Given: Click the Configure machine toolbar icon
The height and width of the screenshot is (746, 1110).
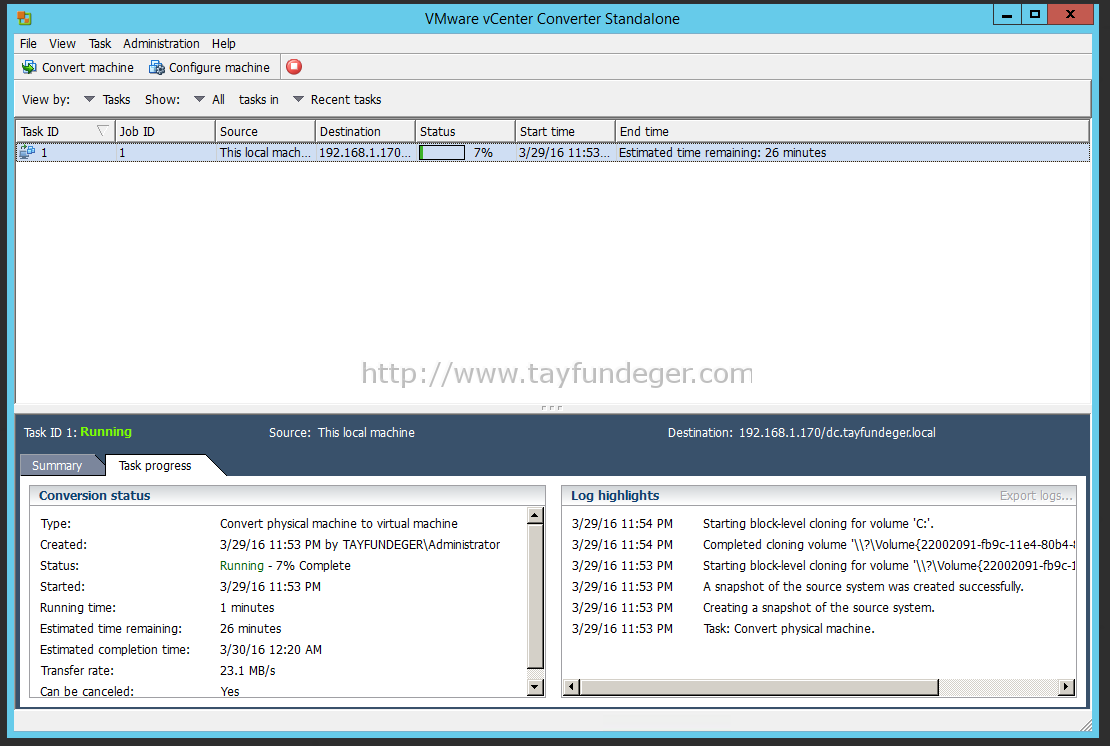Looking at the screenshot, I should [156, 67].
